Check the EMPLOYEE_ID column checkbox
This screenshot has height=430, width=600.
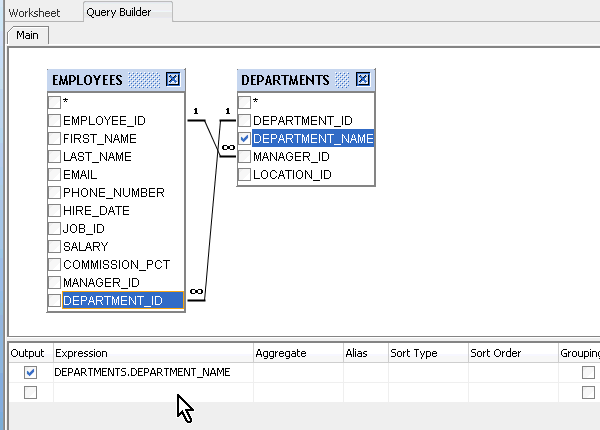pos(54,121)
